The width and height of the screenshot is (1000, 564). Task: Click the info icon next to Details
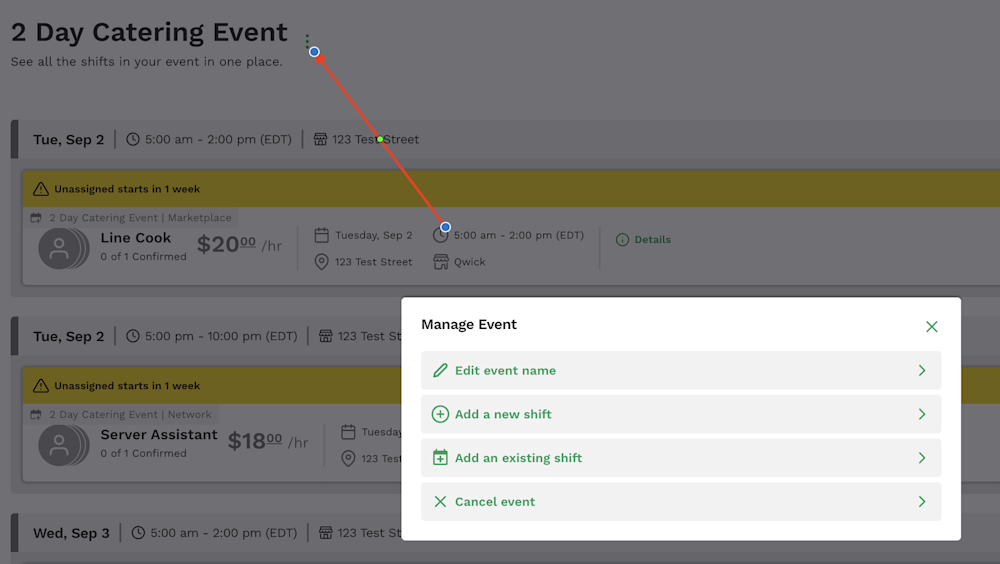click(x=622, y=240)
